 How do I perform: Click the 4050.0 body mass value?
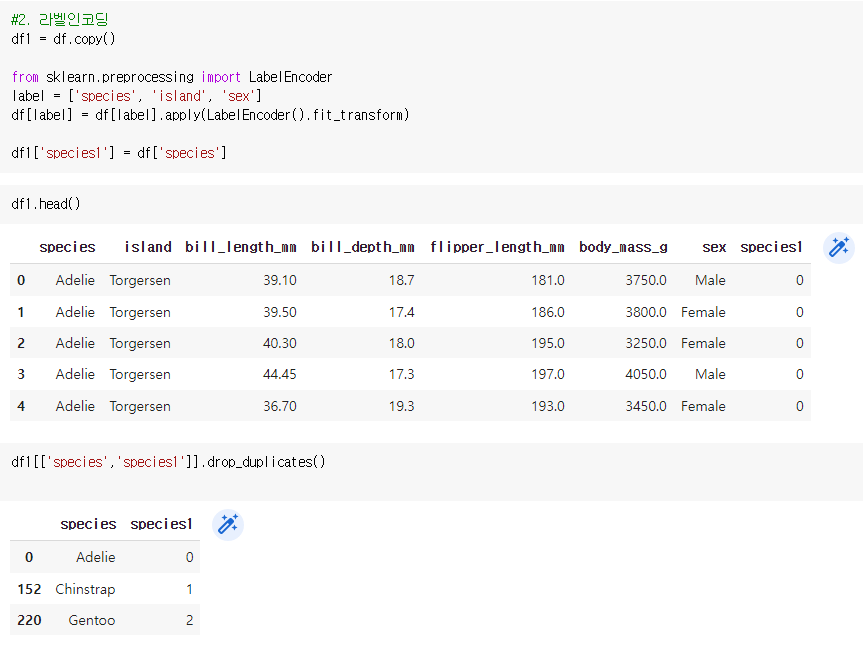646,374
